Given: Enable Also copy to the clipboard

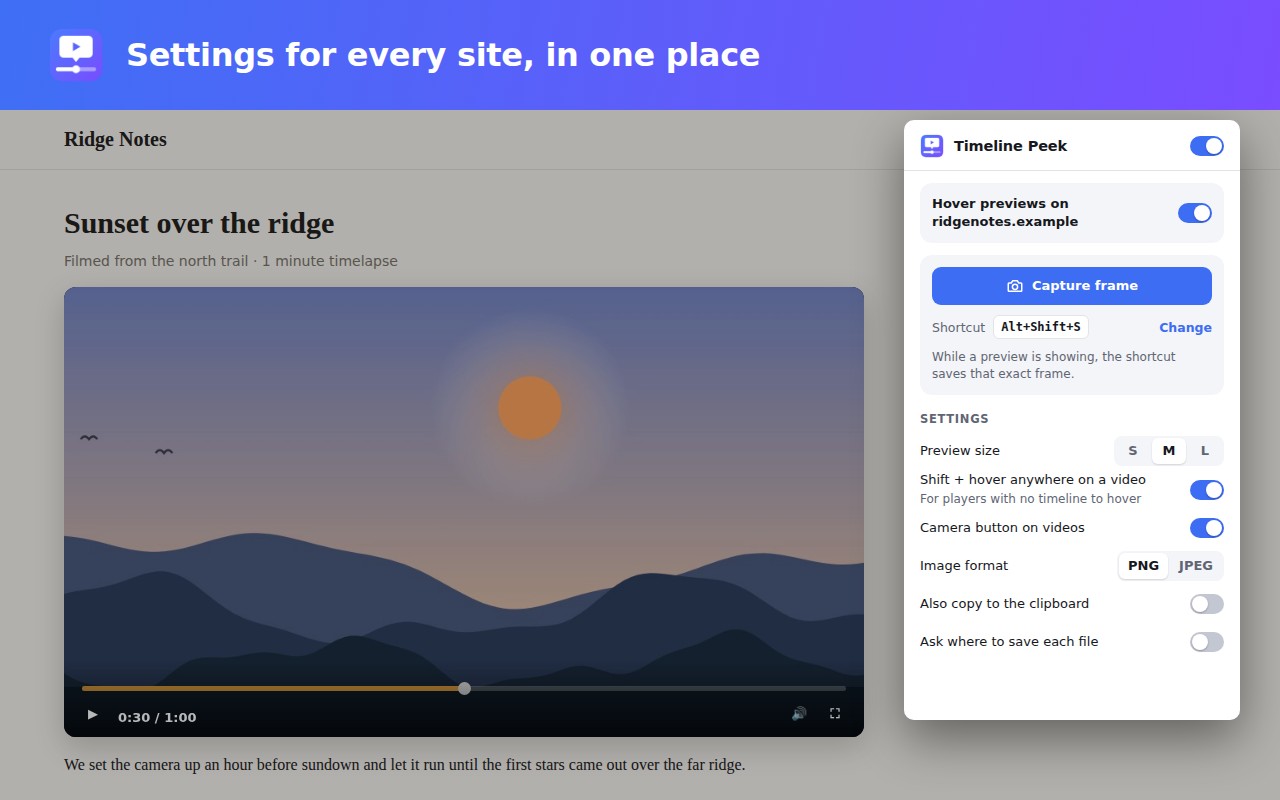Looking at the screenshot, I should (1207, 604).
